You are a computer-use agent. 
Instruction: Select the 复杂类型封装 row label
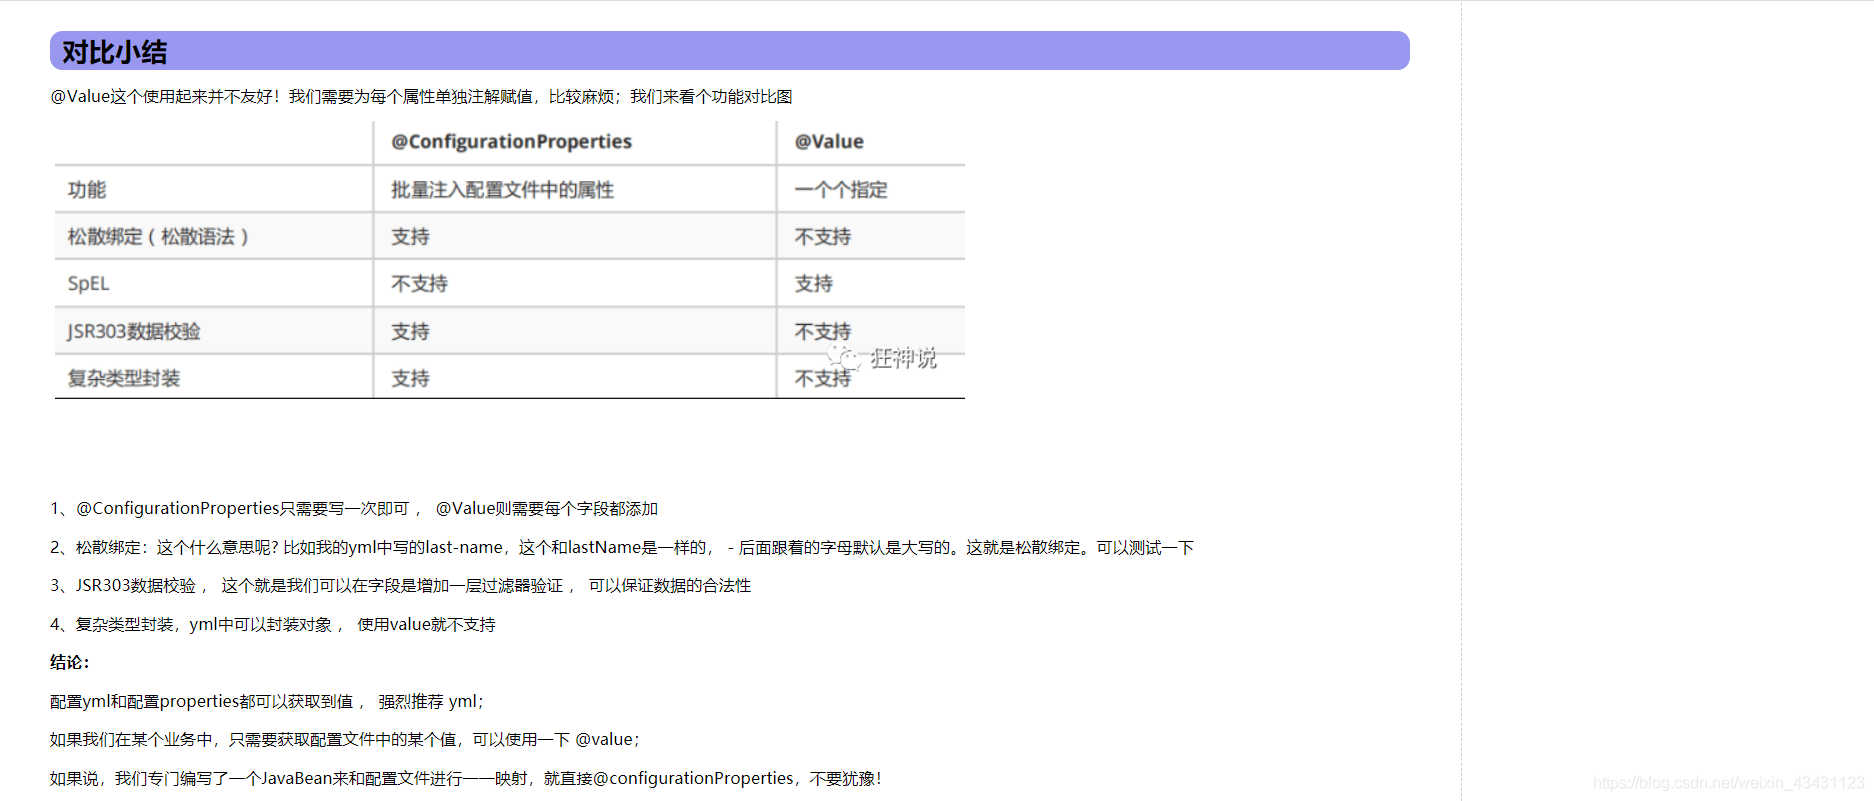[124, 379]
